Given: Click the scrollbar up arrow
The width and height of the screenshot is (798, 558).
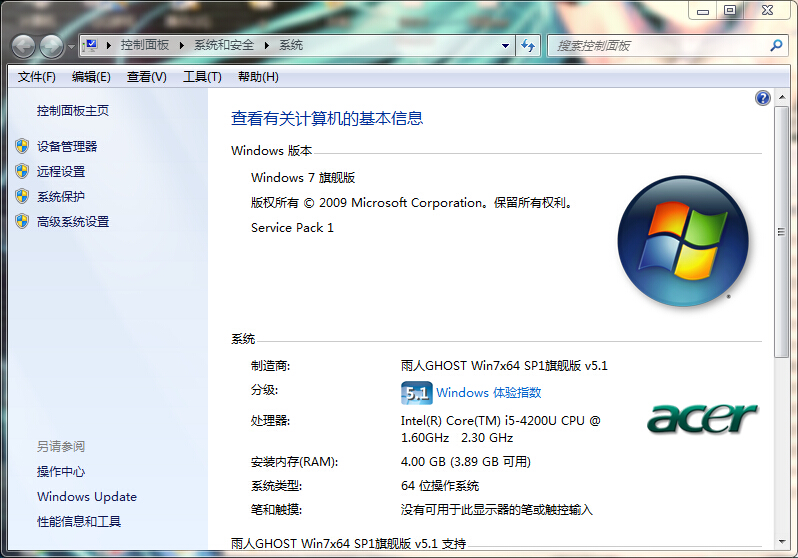Looking at the screenshot, I should click(782, 97).
